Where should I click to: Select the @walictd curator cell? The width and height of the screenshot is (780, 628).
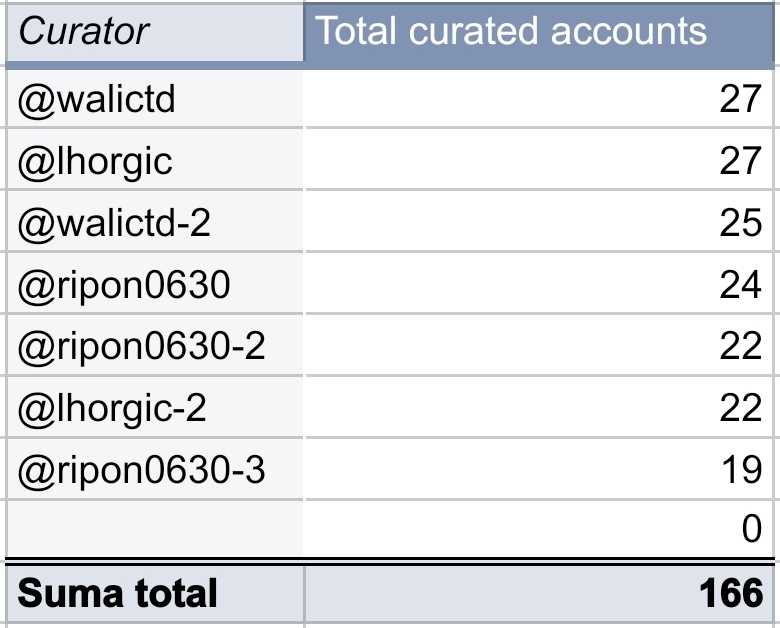[97, 99]
